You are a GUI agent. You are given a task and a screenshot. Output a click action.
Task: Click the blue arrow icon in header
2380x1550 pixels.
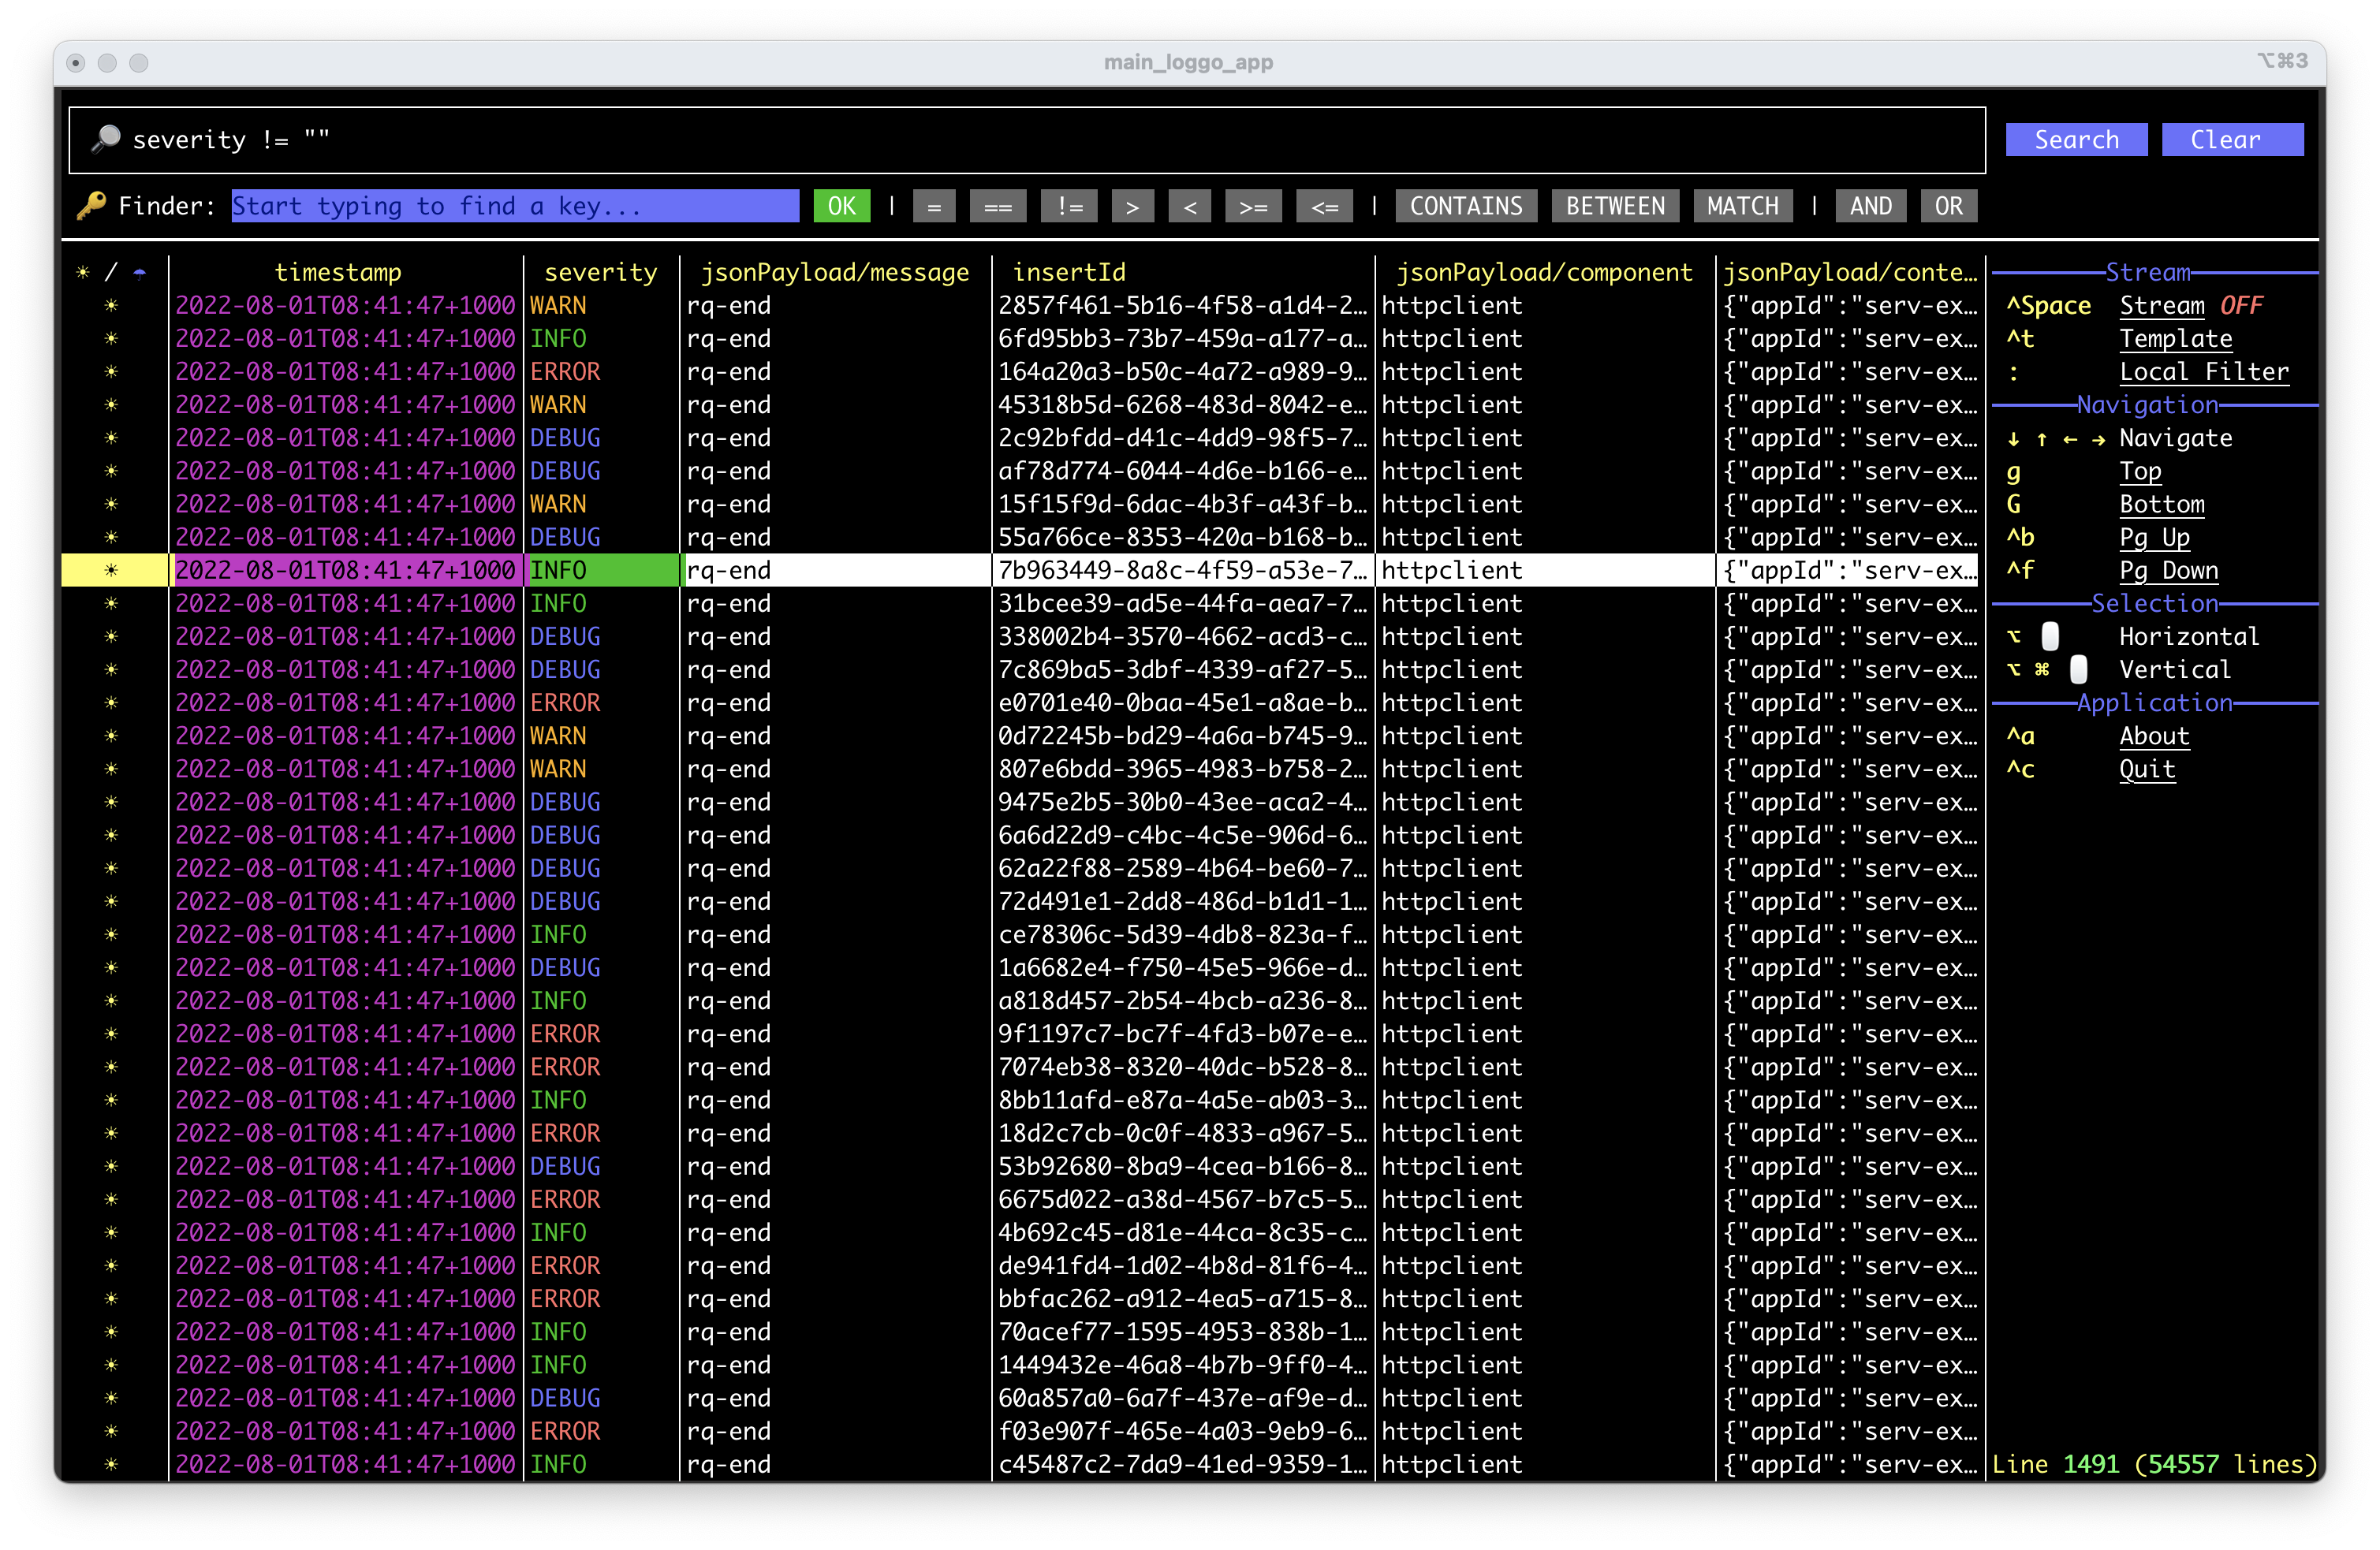point(139,272)
